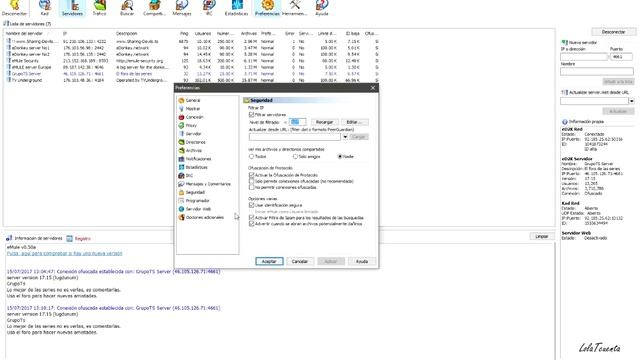Viewport: 640px width, 360px height.
Task: Select the GrupoTS Server row
Action: [x=192, y=74]
